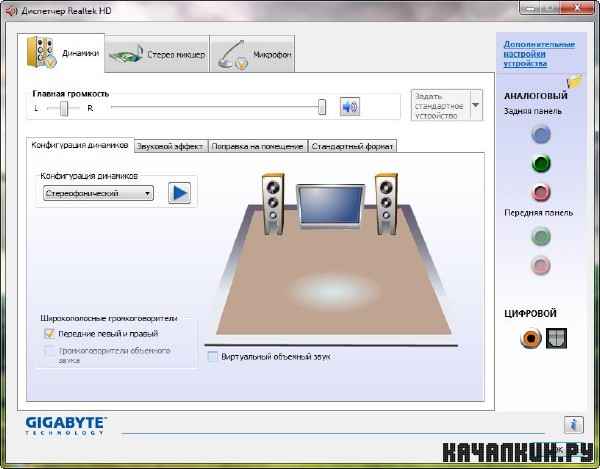The image size is (600, 469).
Task: Click the monitor in the room diagram
Action: pyautogui.click(x=331, y=206)
